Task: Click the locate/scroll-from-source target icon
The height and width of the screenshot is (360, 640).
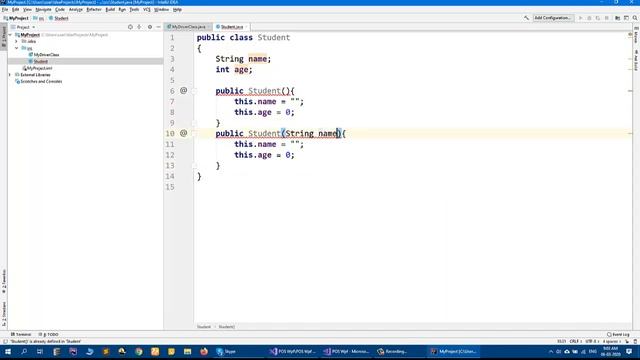Action: point(130,27)
